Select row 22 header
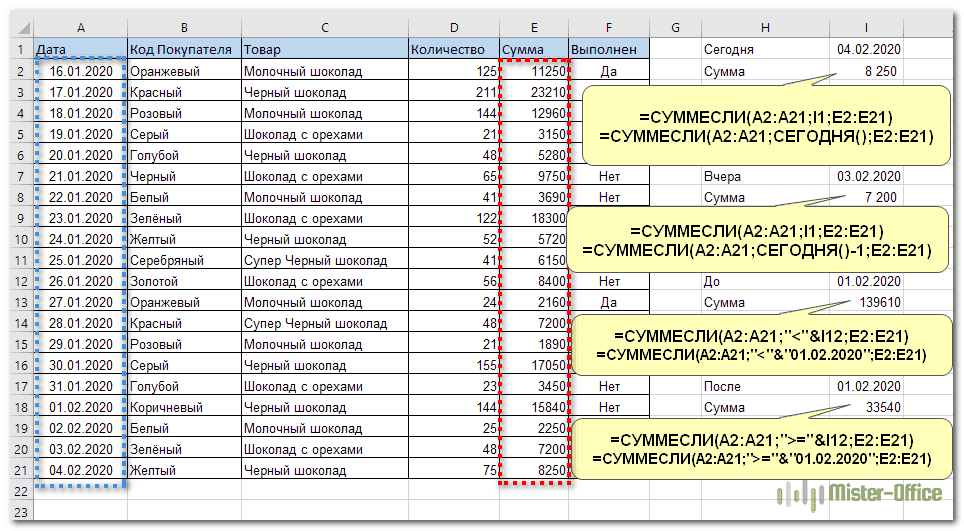Screen dimensions: 964x531 coord(18,491)
